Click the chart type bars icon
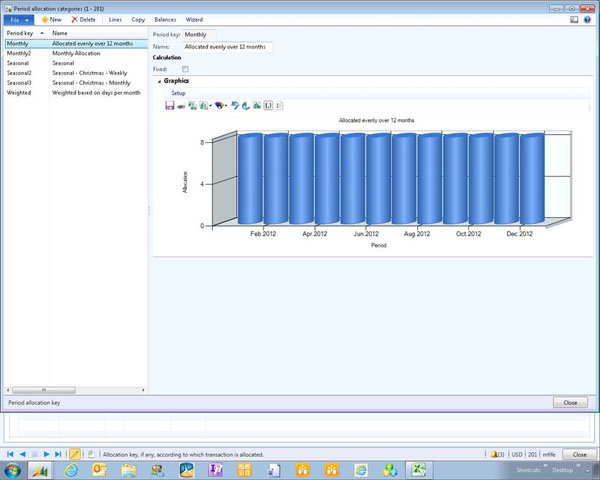Screen dimensions: 600x480 [x=192, y=106]
